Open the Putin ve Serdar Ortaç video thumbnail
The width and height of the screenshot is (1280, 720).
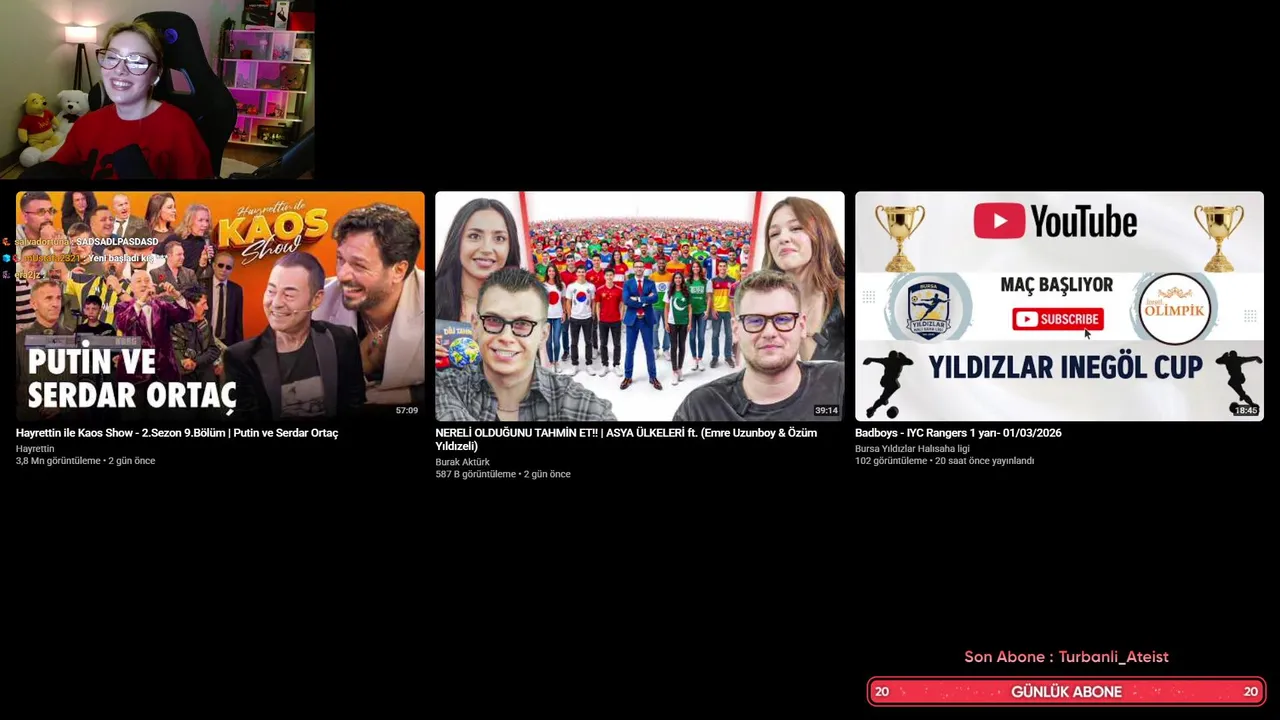[x=220, y=306]
